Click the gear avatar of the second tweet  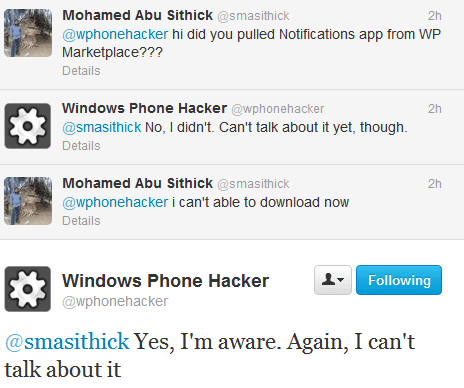[28, 126]
